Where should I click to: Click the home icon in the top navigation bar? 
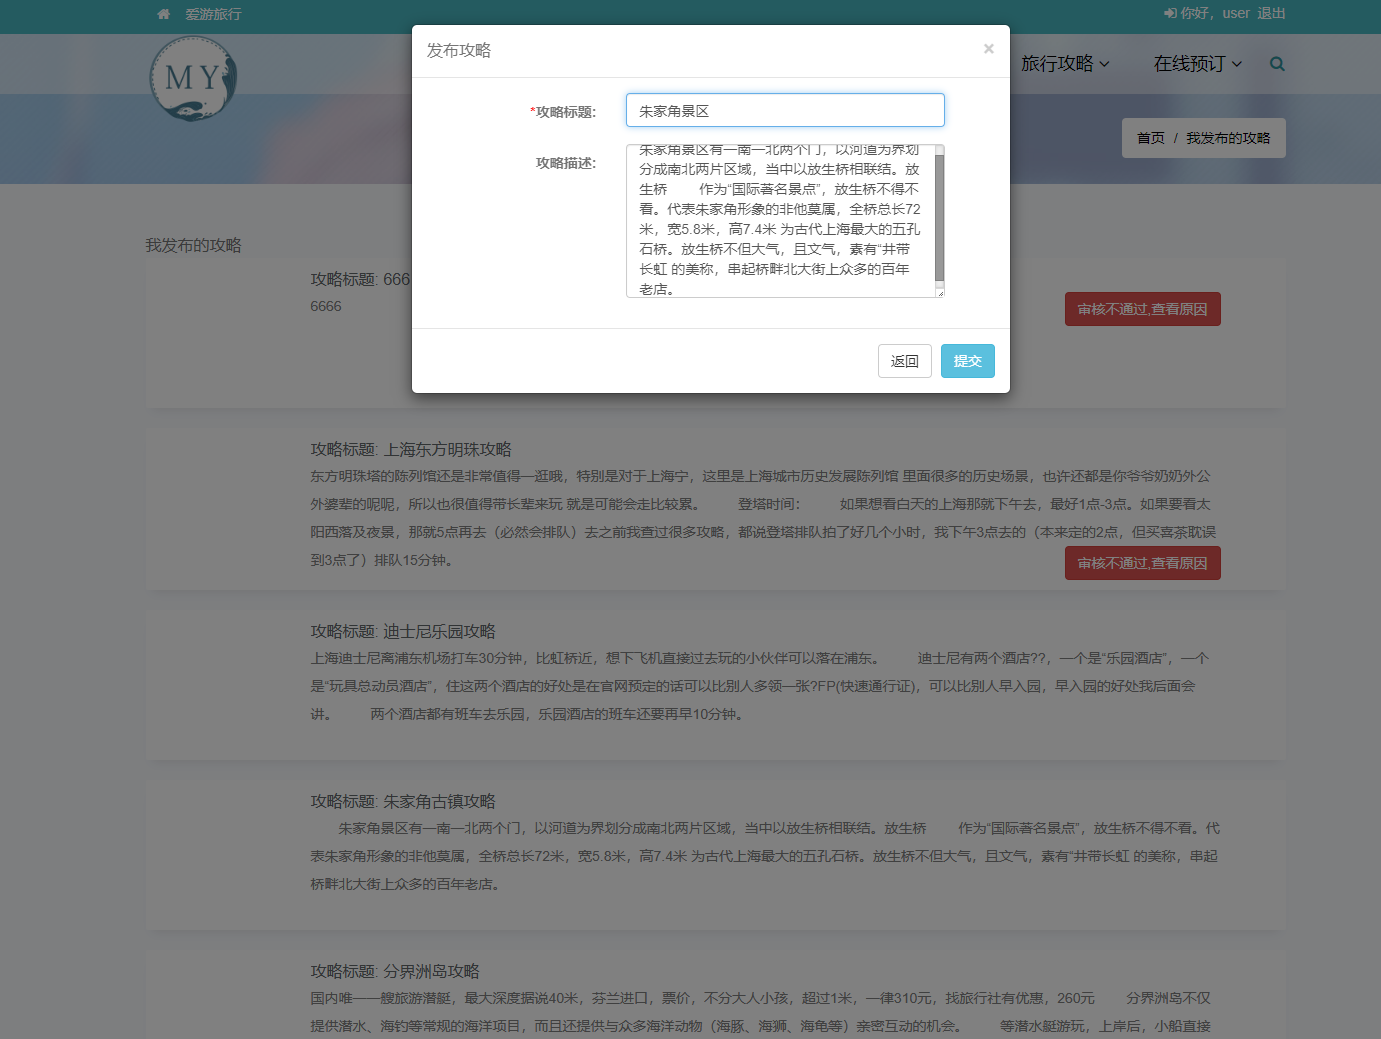[x=163, y=14]
